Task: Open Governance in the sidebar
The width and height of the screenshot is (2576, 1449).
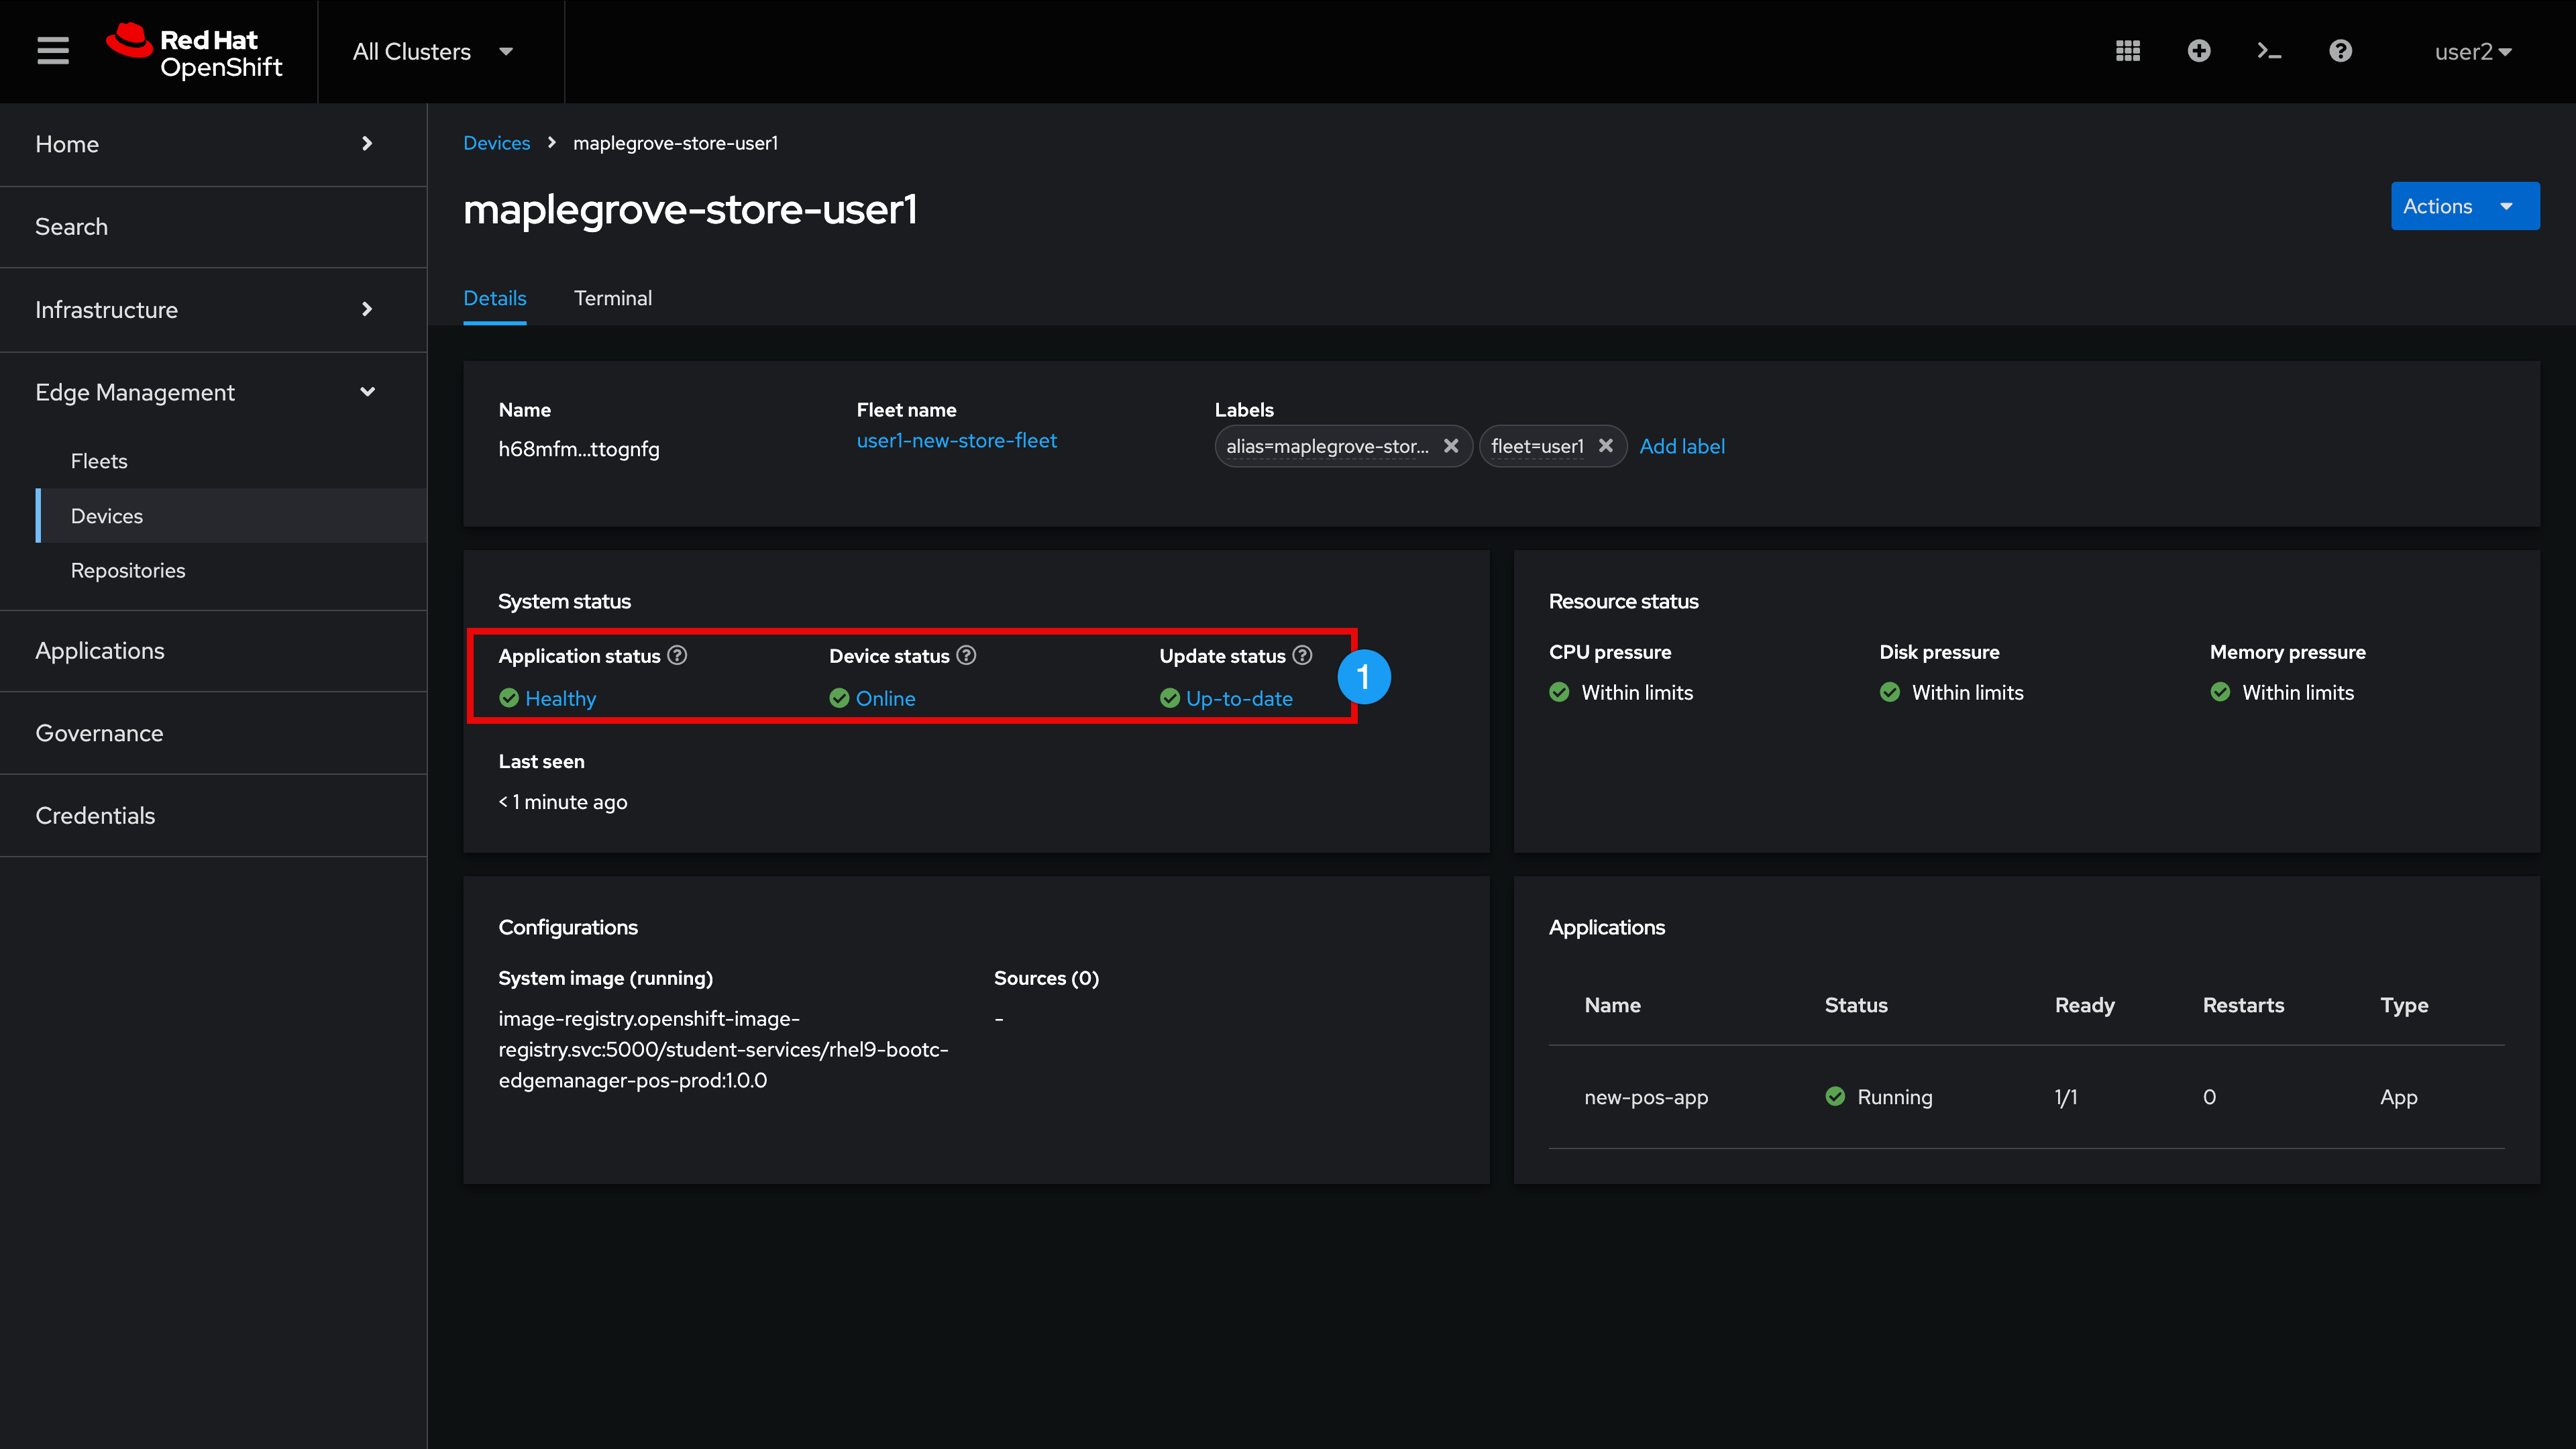Action: 213,733
